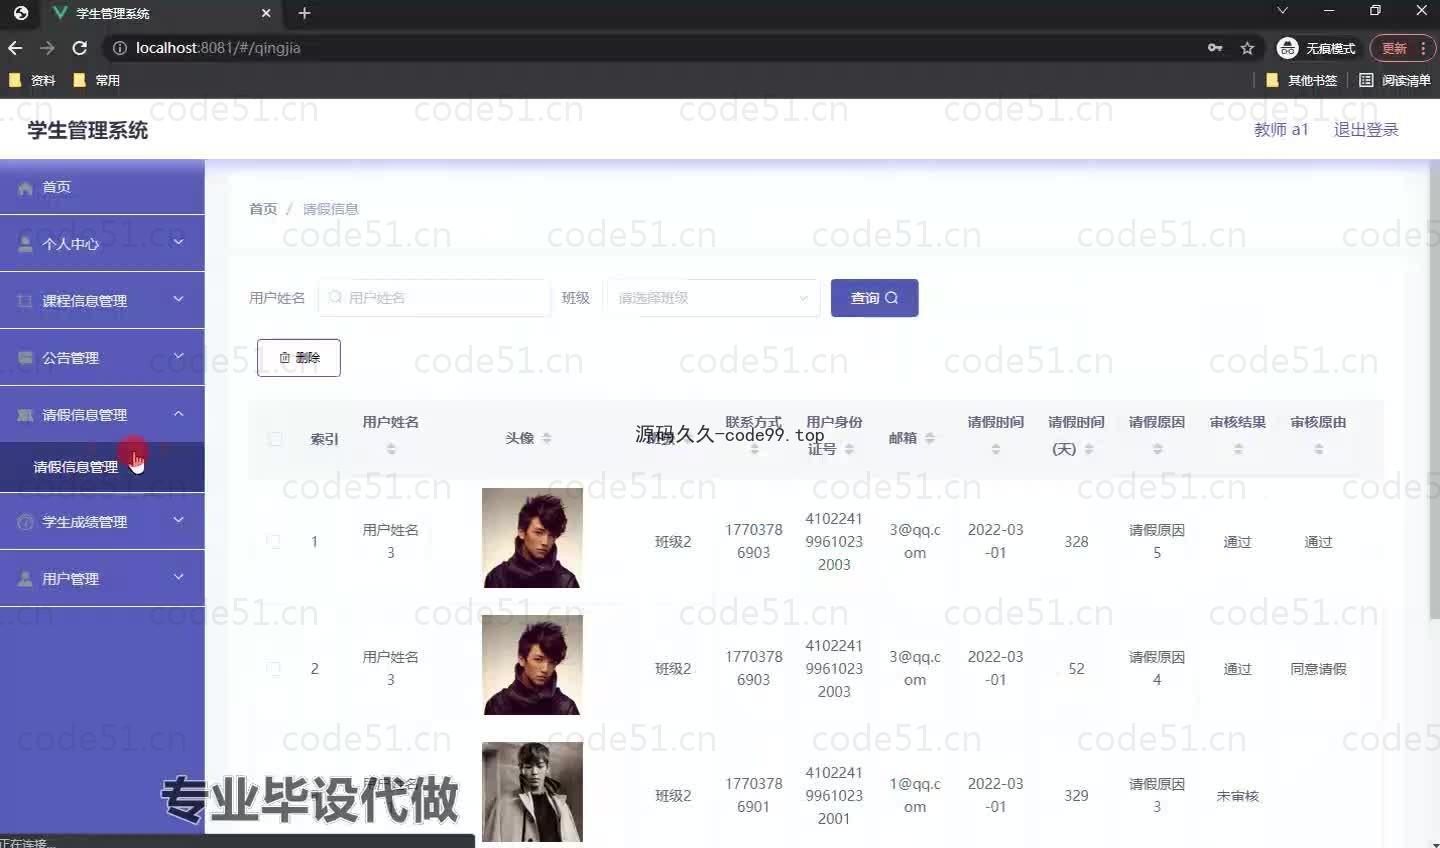Click the browser address bar URL
1440x848 pixels.
pyautogui.click(x=218, y=48)
